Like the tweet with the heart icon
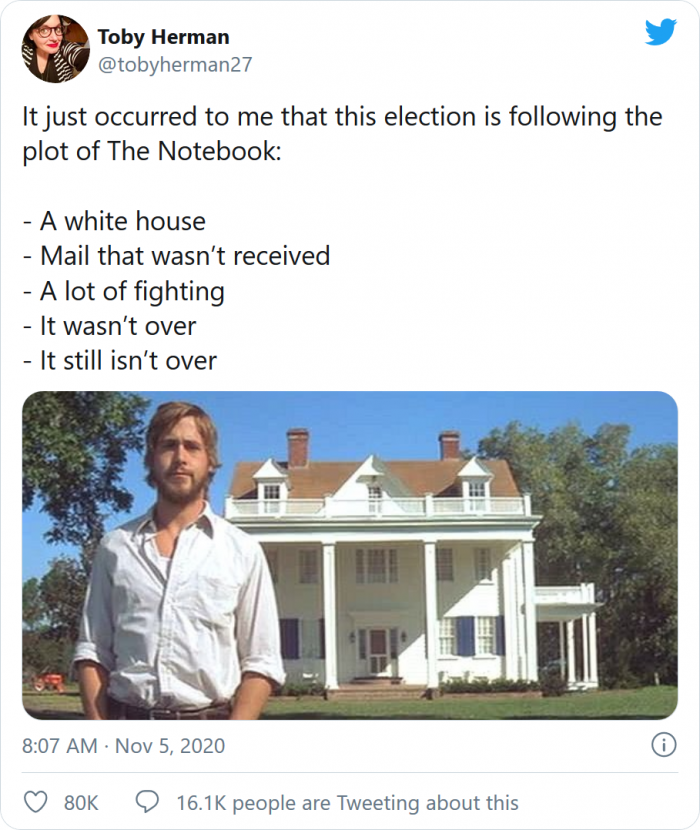 37,802
